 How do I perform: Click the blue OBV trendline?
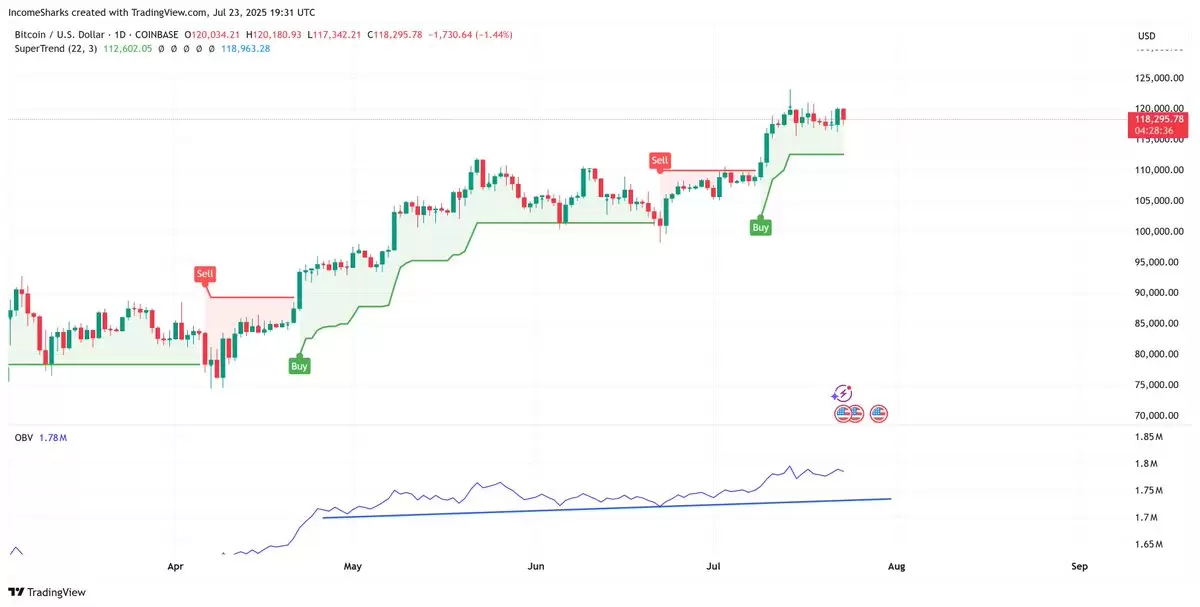(607, 507)
